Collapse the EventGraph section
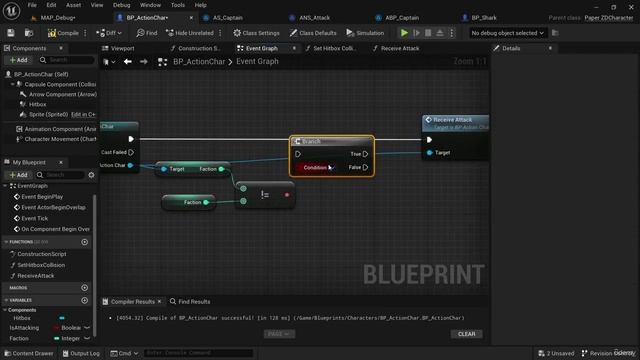Screen dimensions: 640x360 point(6,186)
